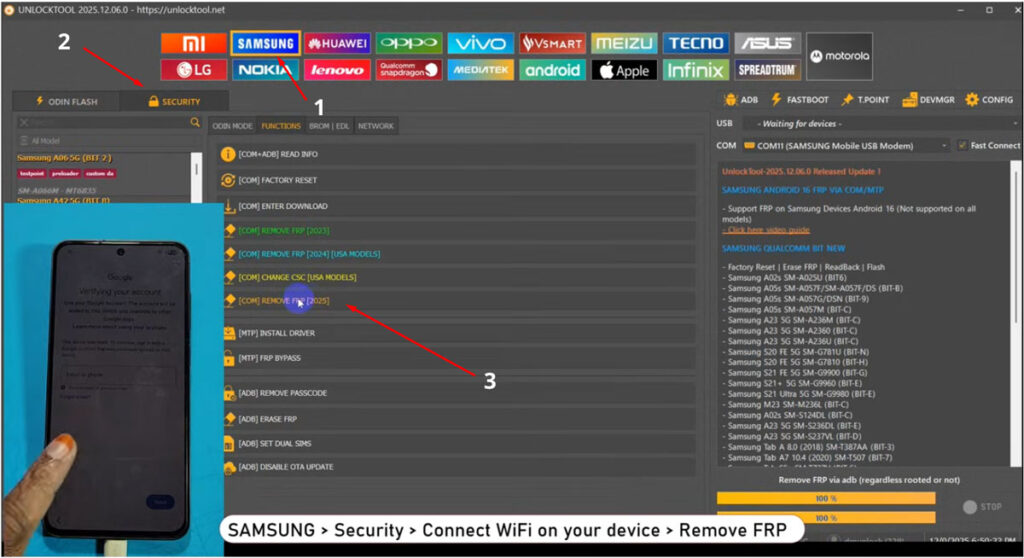Open the Motorola brand section
The width and height of the screenshot is (1024, 558).
(x=839, y=56)
